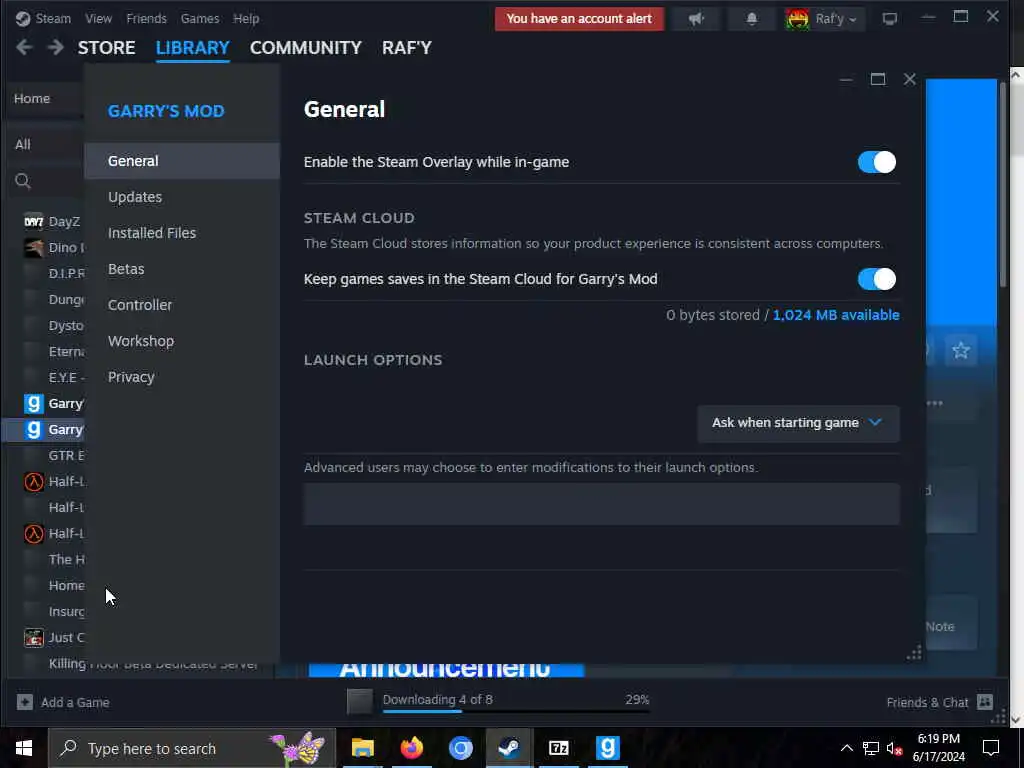Open Friends & Chat icon

(985, 702)
